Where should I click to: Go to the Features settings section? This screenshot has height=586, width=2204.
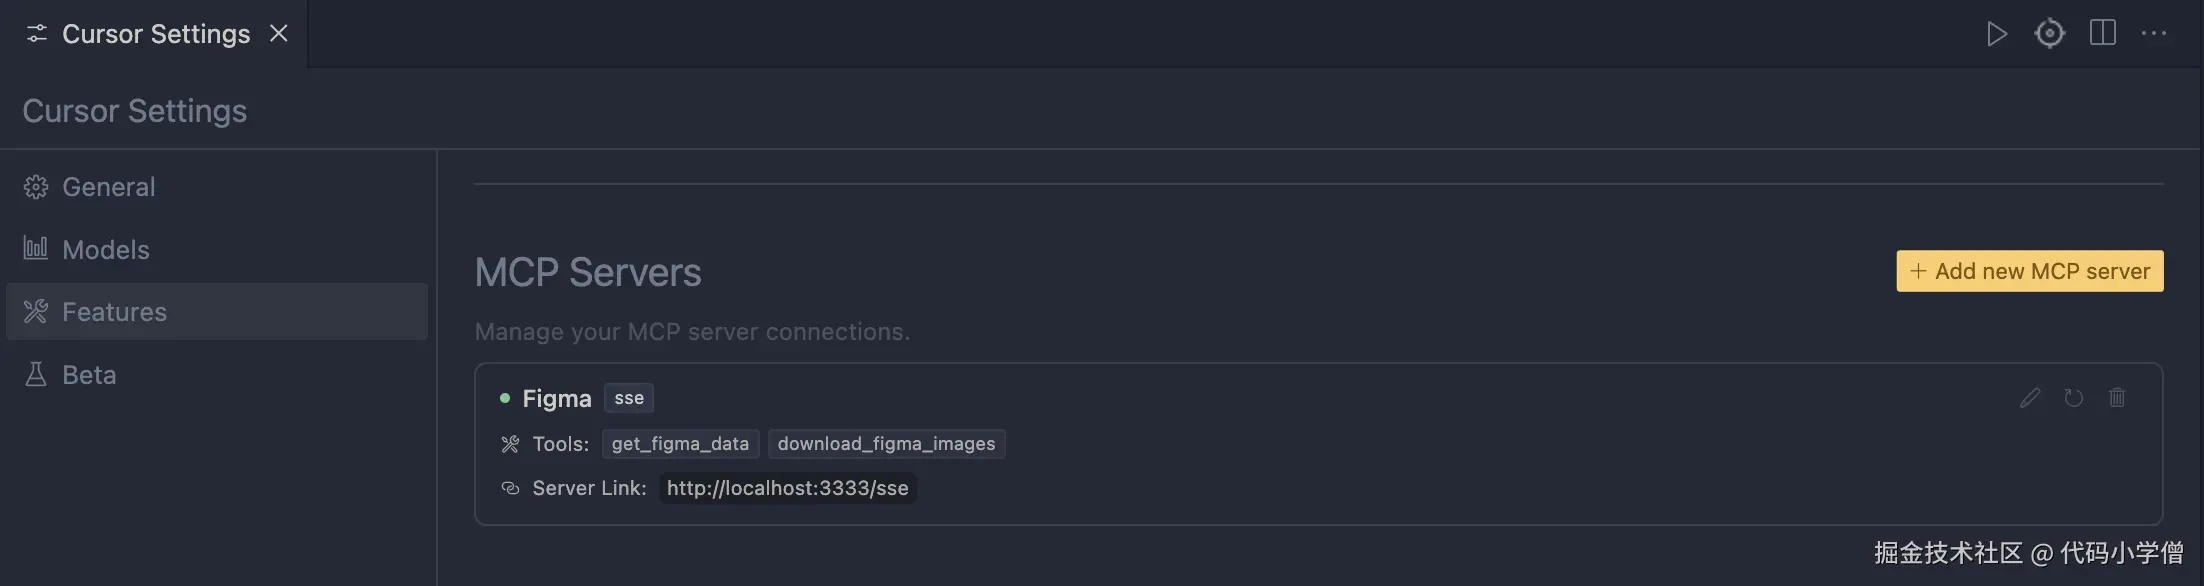coord(114,312)
